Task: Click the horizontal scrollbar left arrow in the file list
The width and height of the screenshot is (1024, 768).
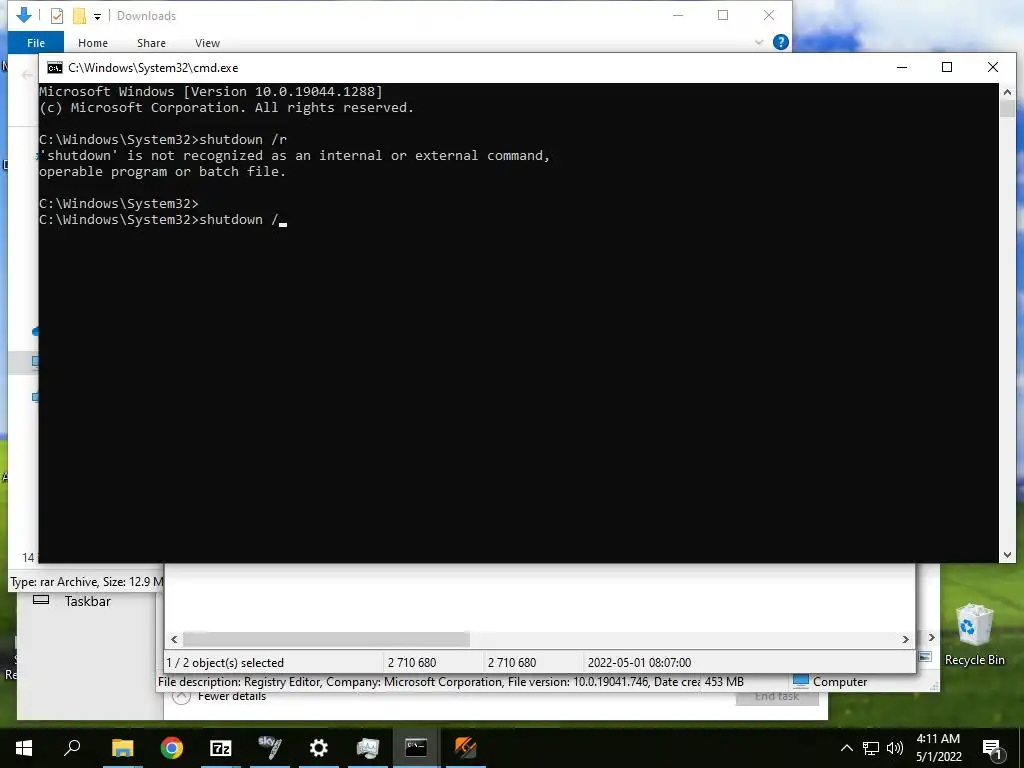Action: (174, 639)
